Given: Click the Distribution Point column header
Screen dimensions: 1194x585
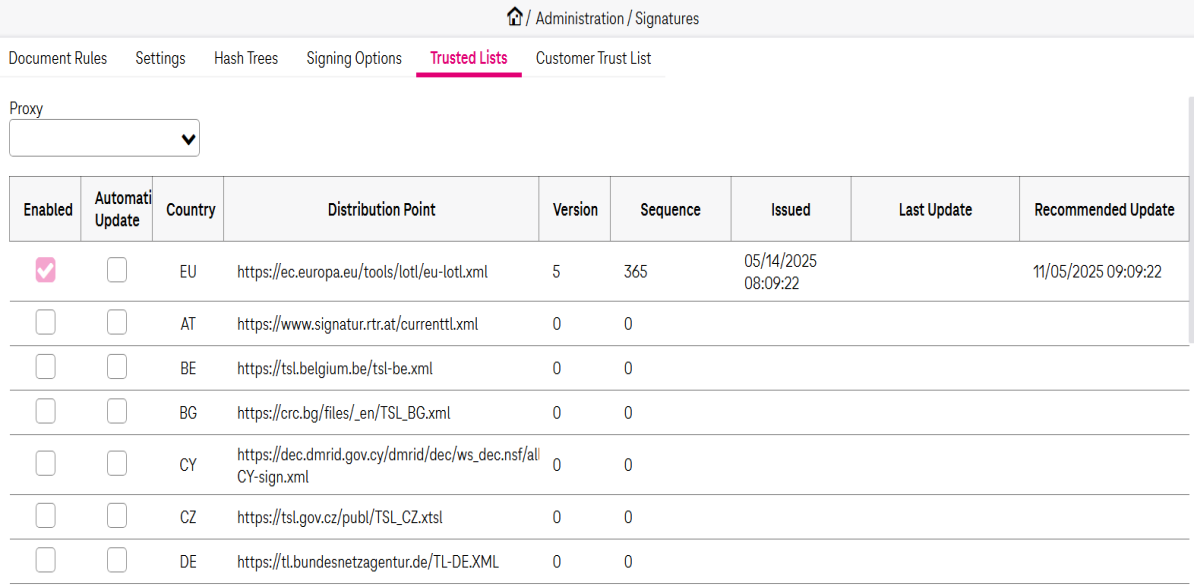Looking at the screenshot, I should [381, 210].
